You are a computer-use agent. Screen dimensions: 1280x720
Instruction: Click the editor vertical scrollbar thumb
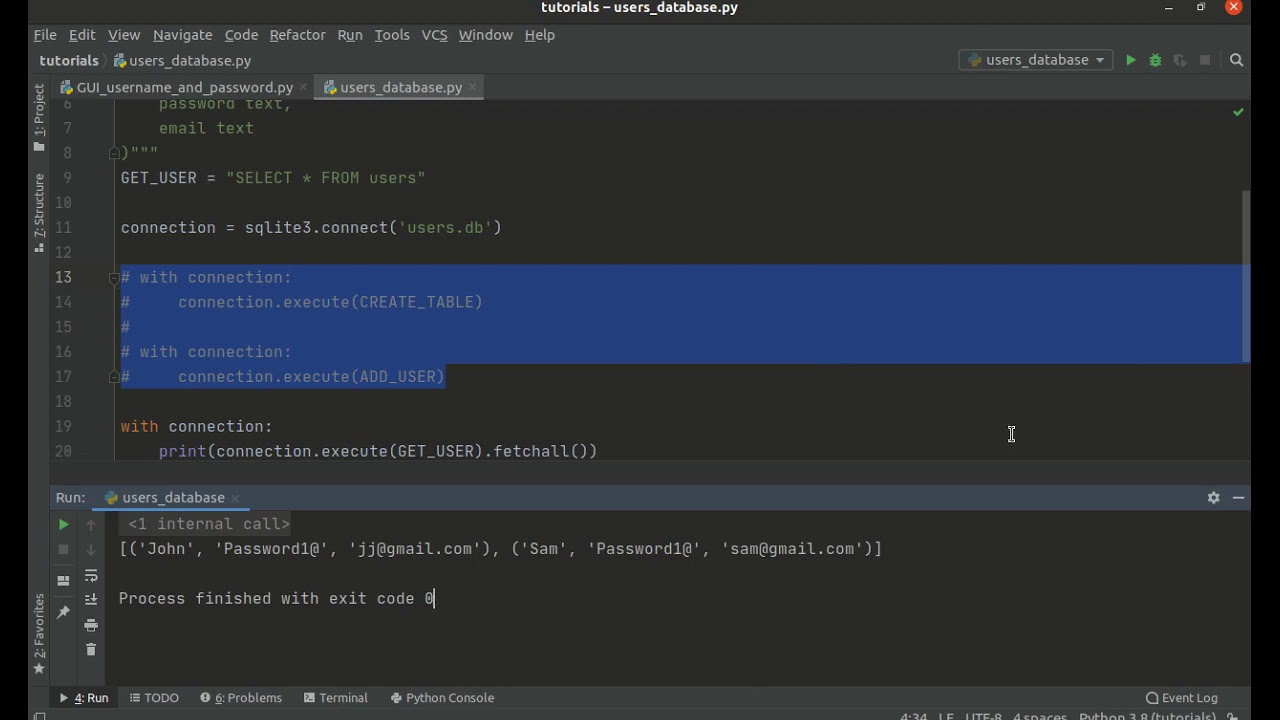pos(1246,275)
